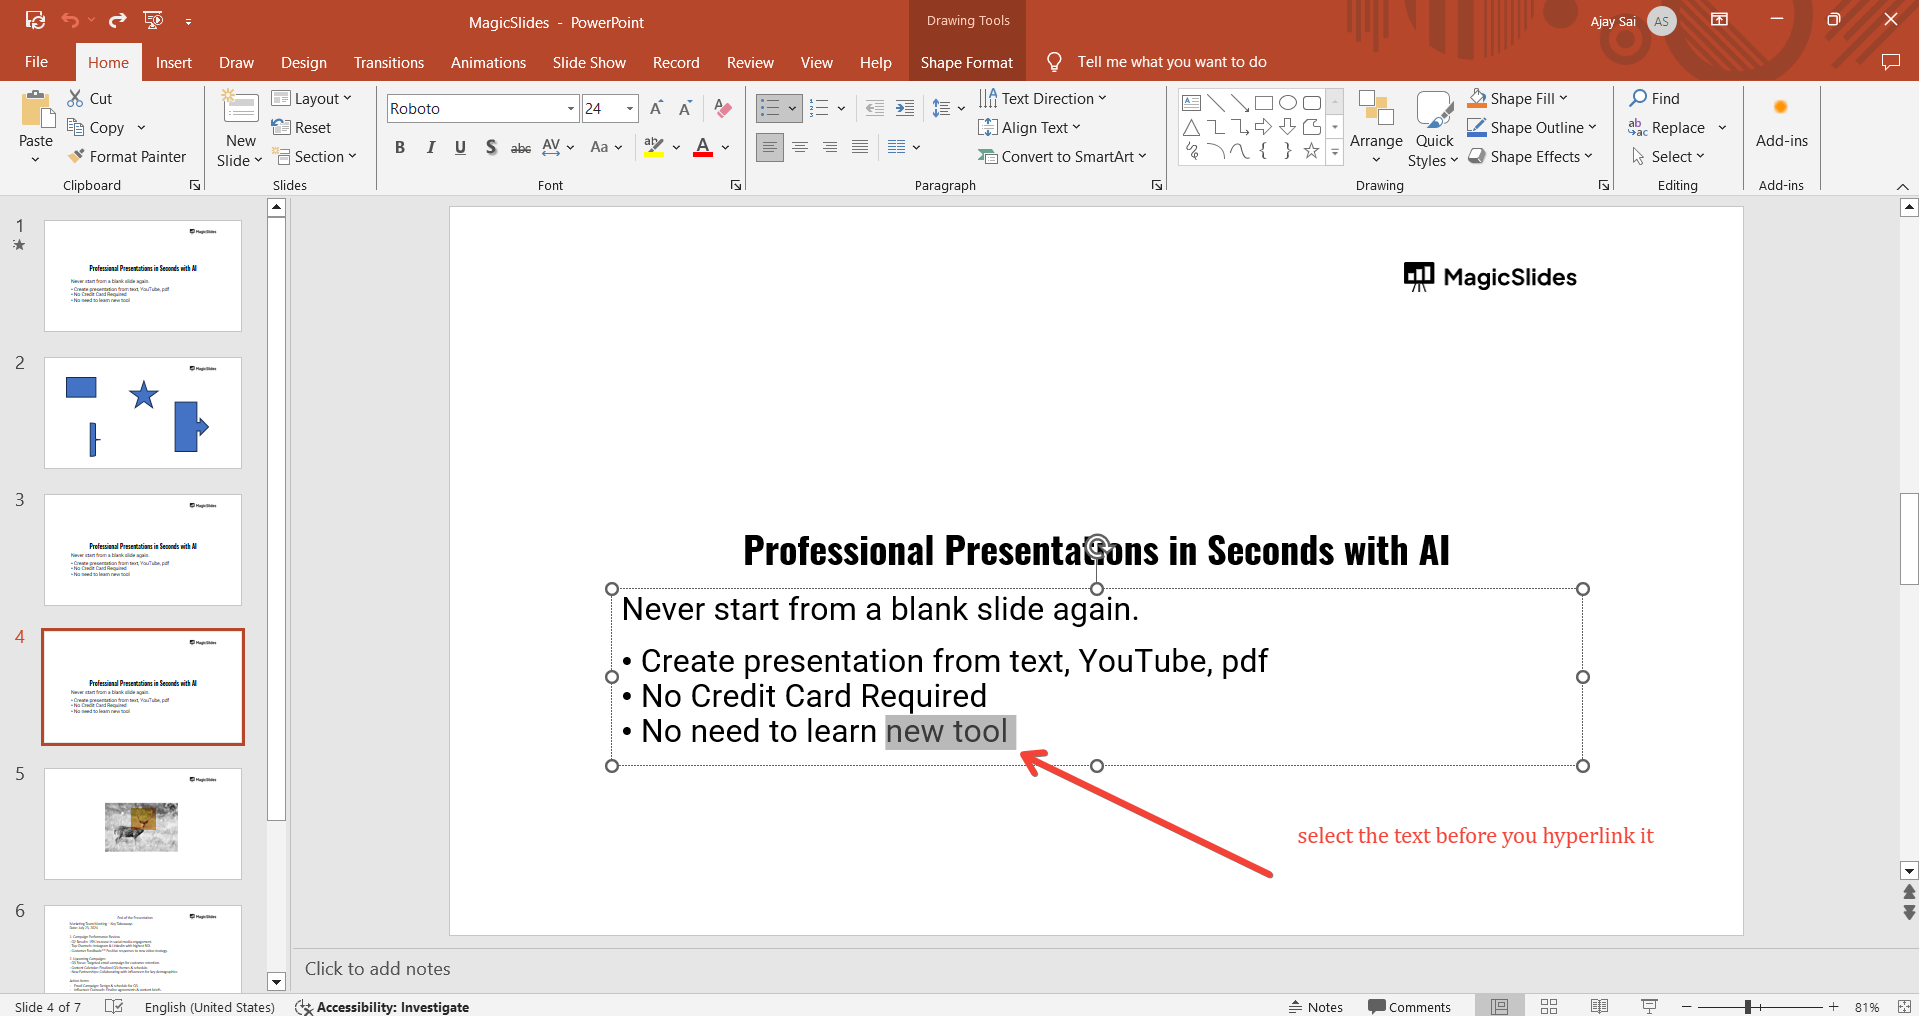Increase the list indent level
Viewport: 1919px width, 1016px height.
(x=905, y=109)
